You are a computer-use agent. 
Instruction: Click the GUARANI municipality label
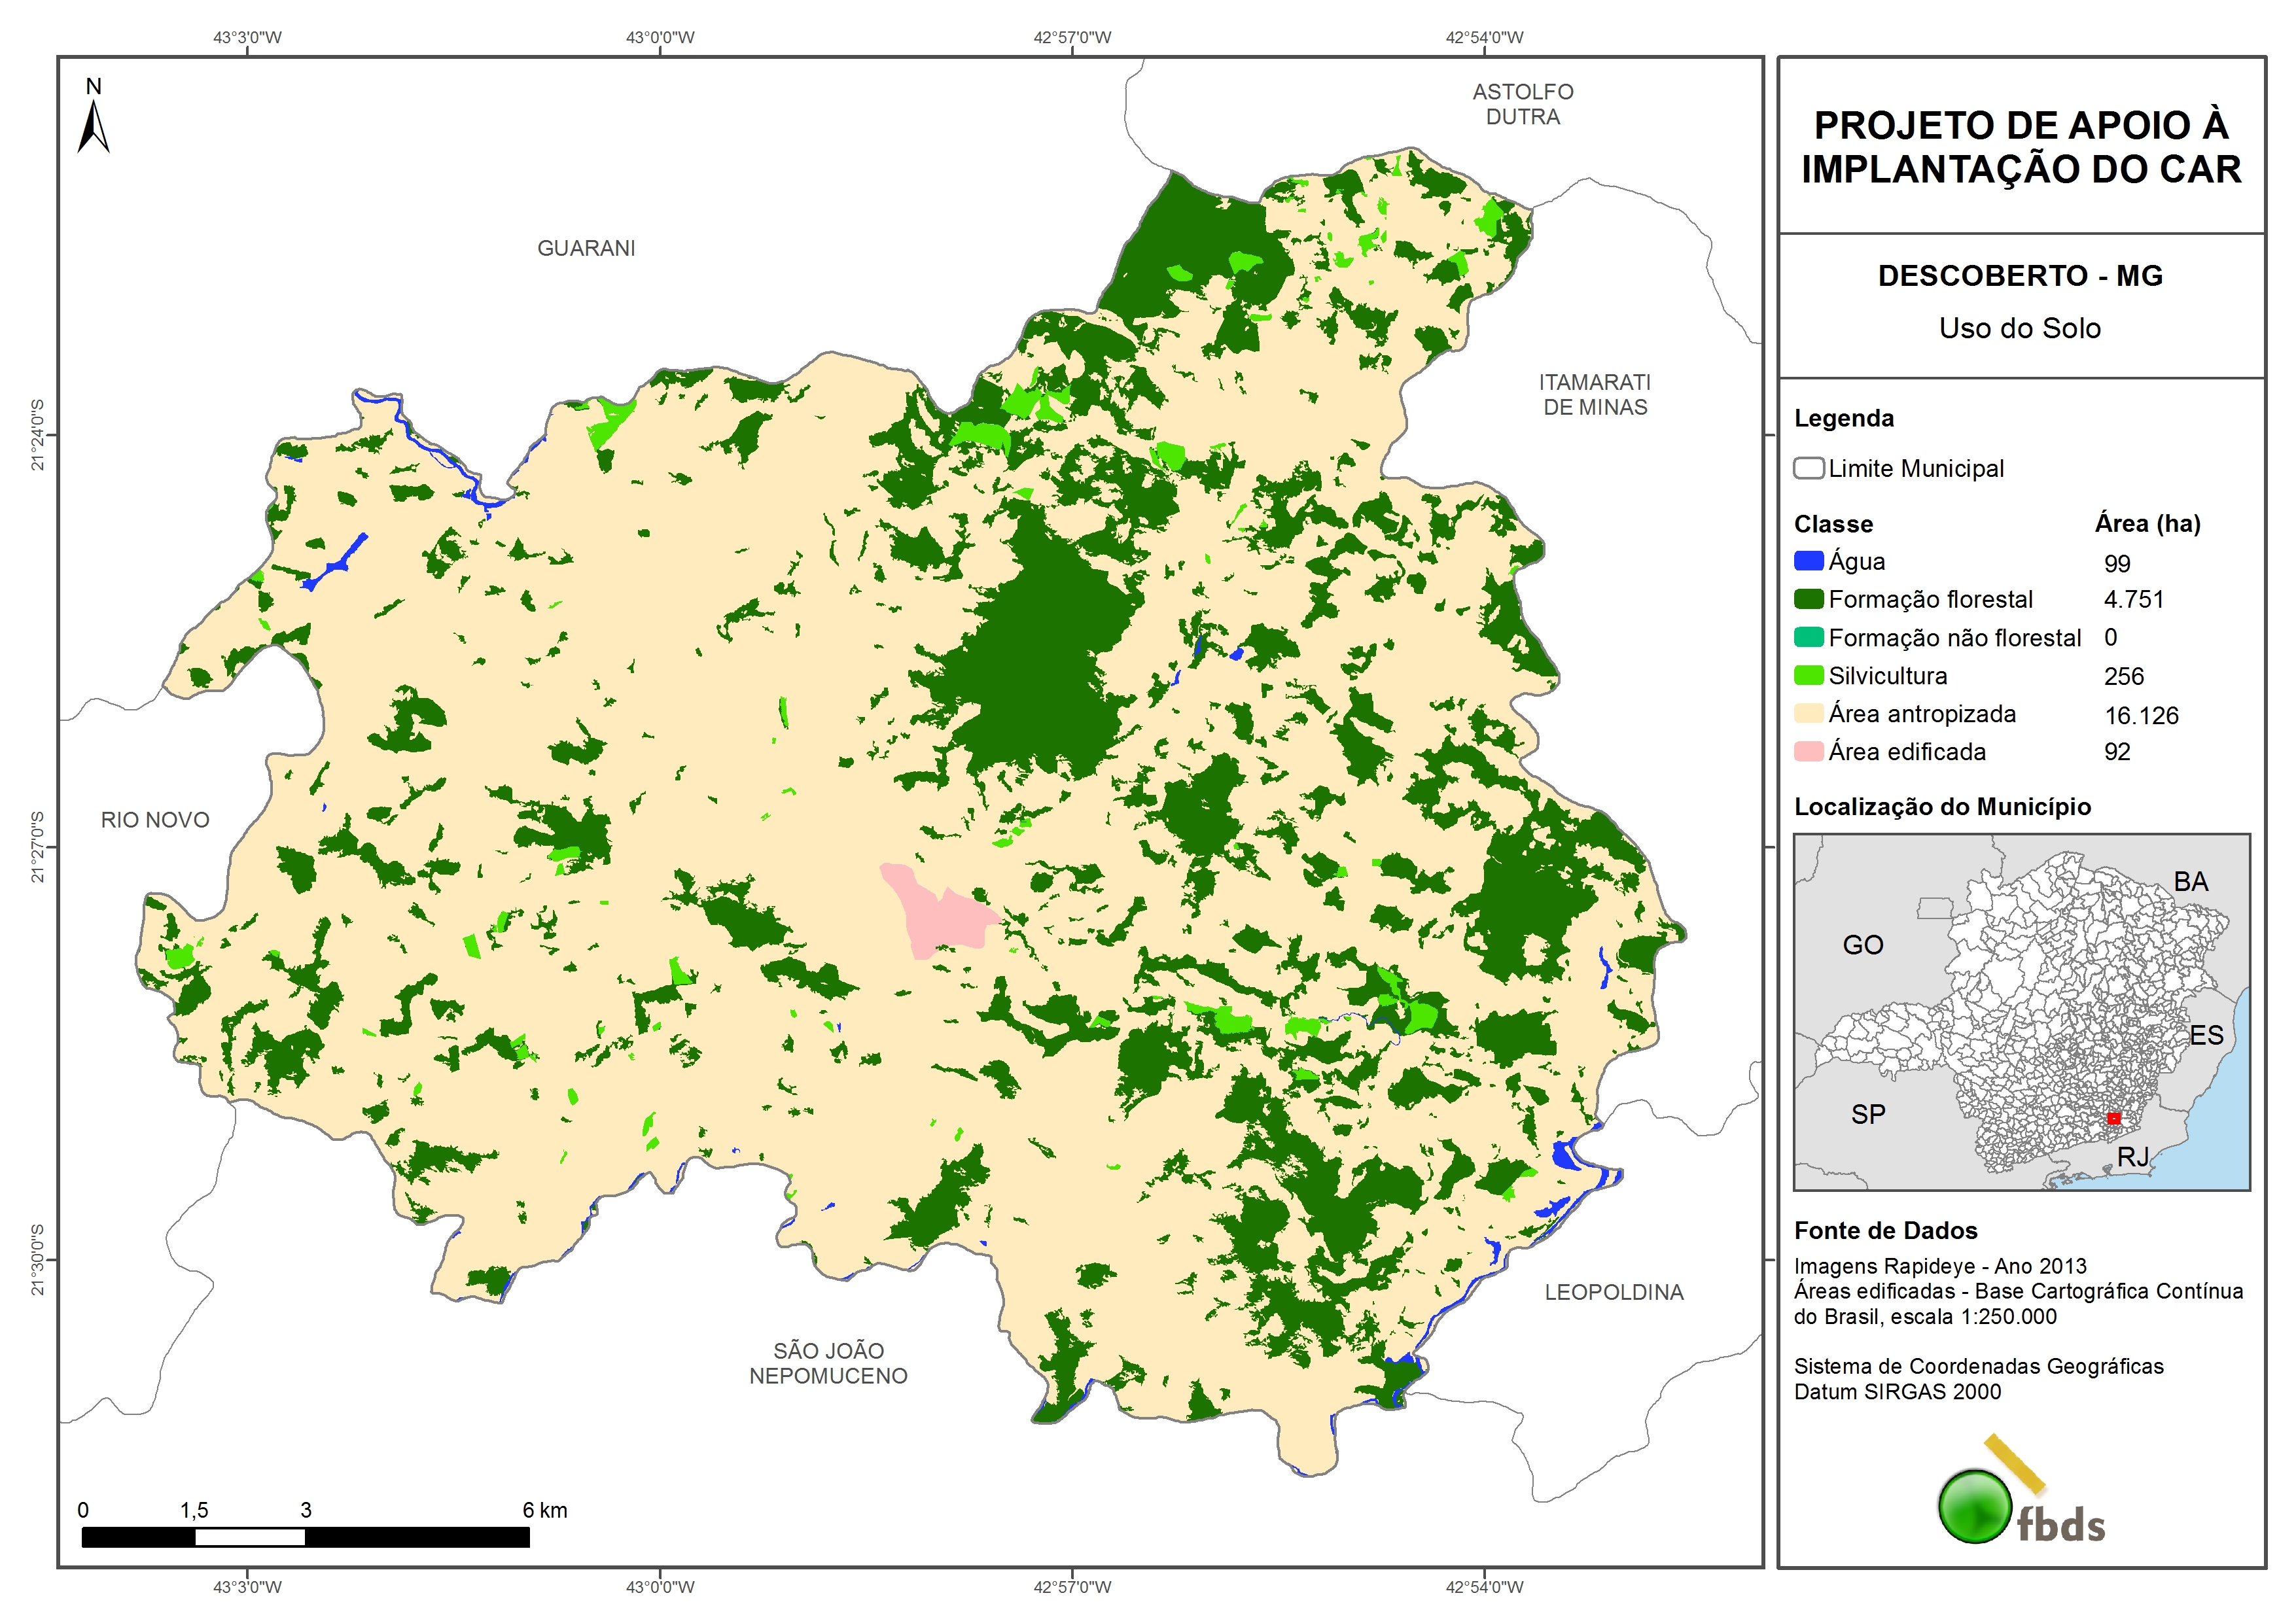point(586,248)
